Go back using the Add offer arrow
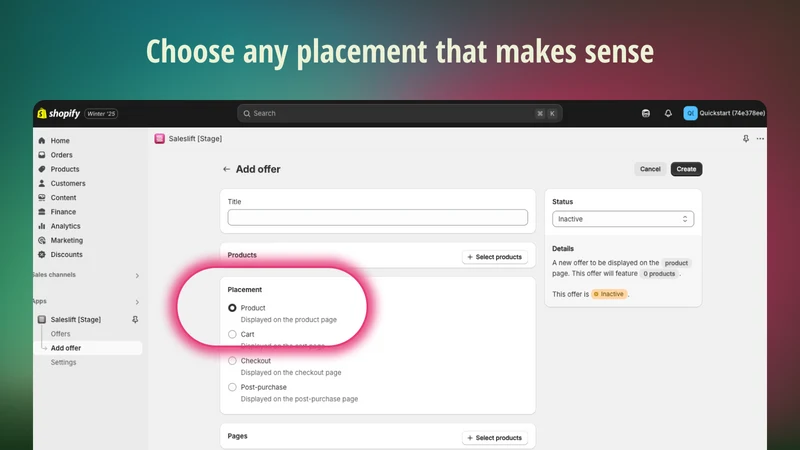Screen dimensions: 800x450 [x=227, y=169]
